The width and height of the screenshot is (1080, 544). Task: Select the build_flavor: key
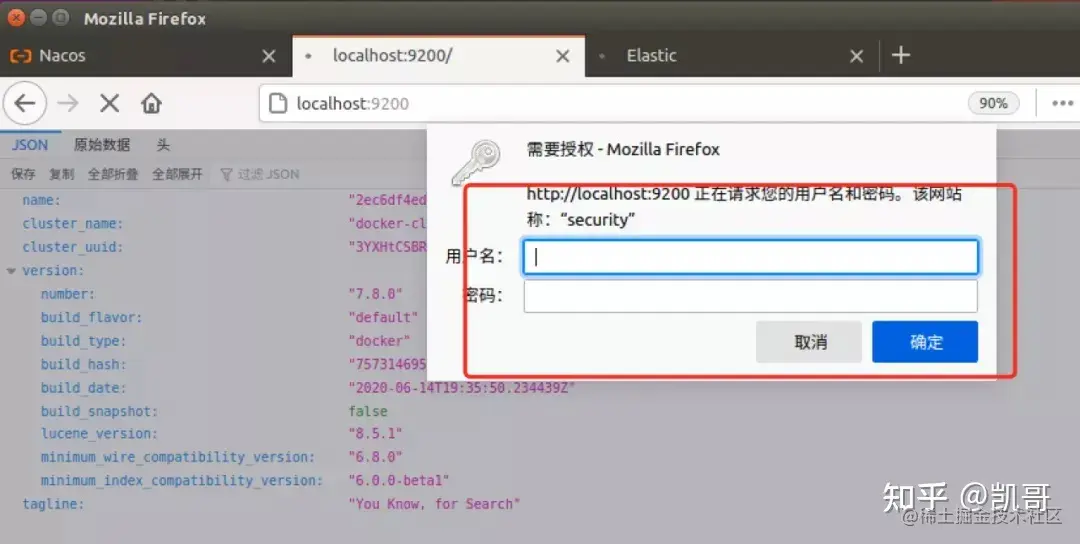click(x=91, y=317)
